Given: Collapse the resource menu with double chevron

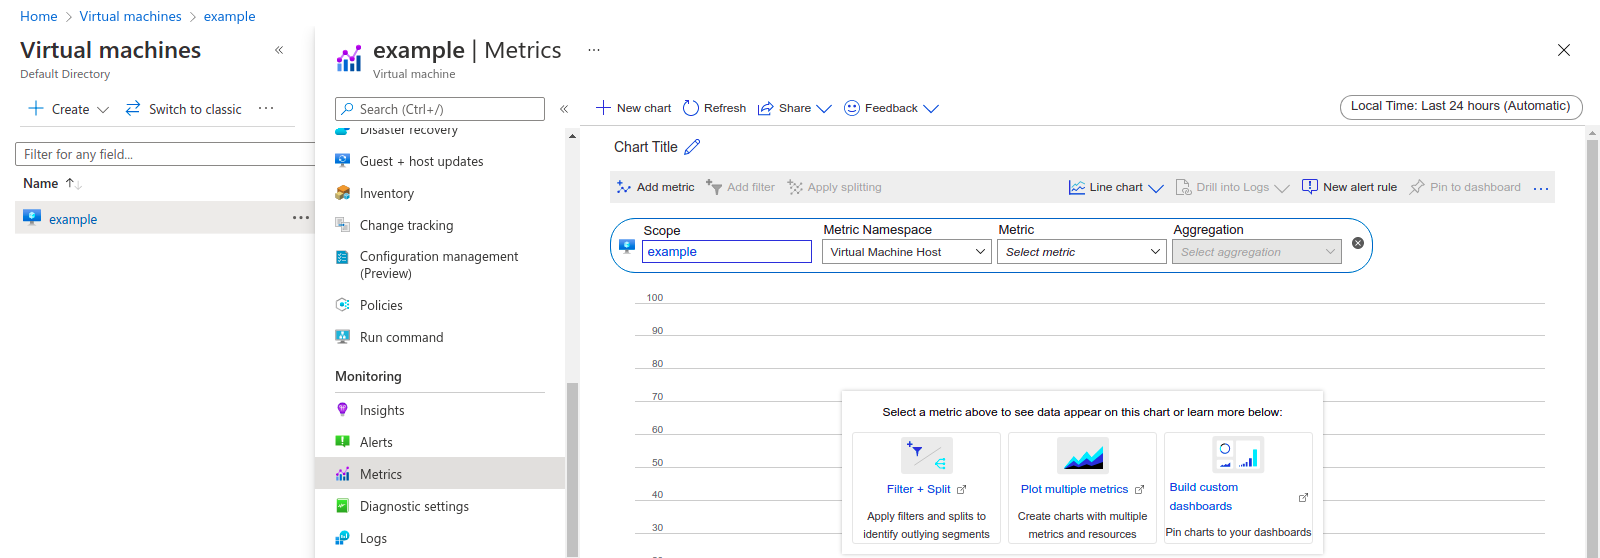Looking at the screenshot, I should tap(564, 109).
